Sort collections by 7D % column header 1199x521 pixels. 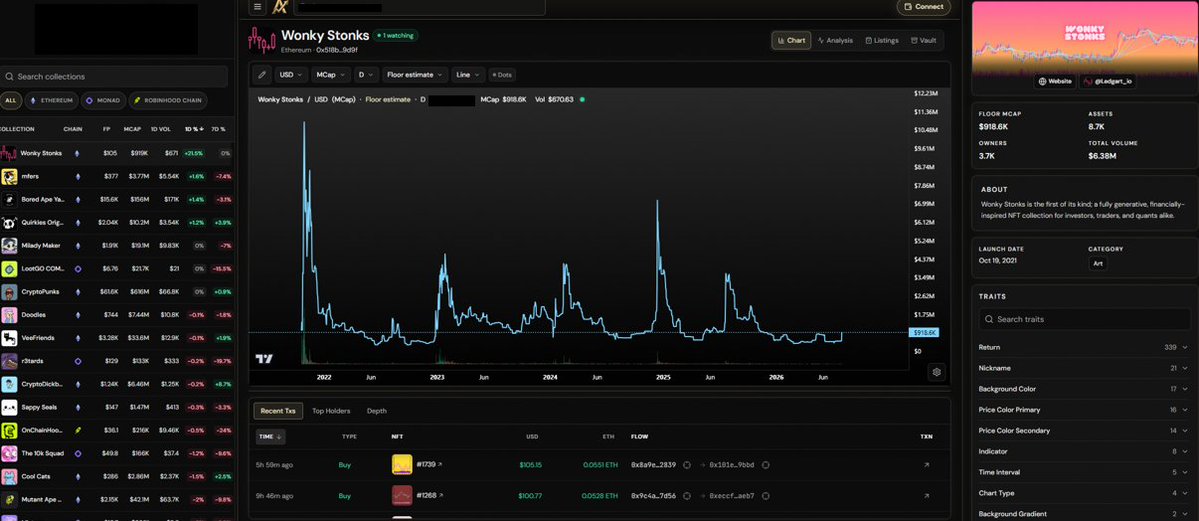(x=218, y=129)
